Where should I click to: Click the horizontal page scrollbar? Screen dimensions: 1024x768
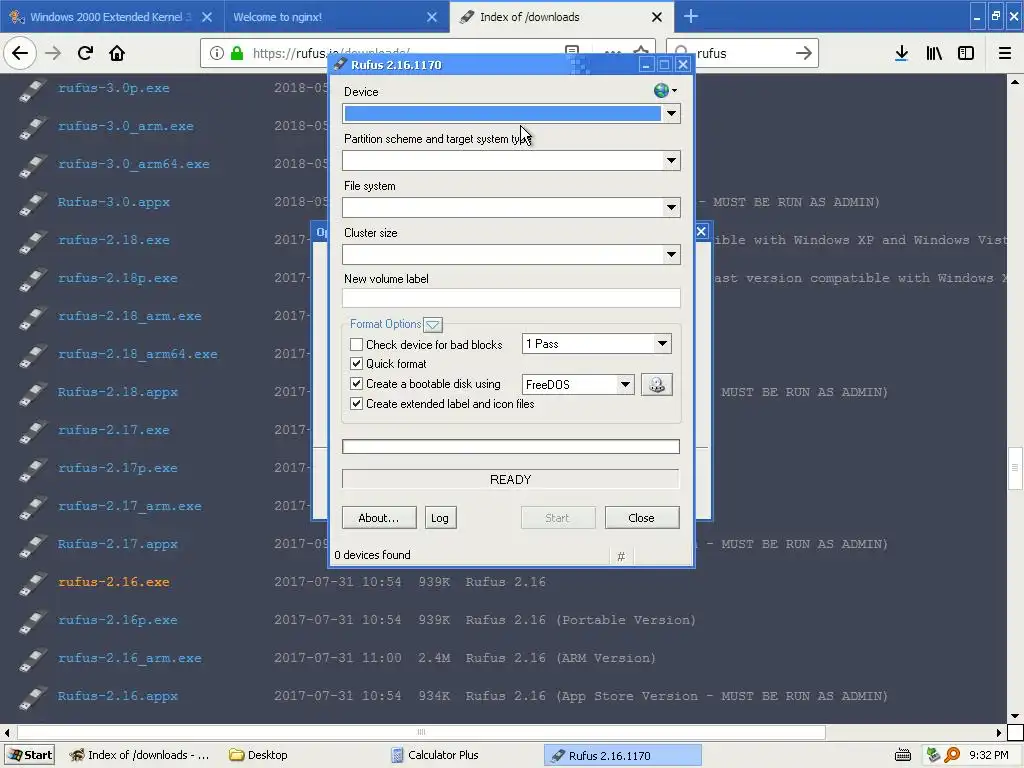click(421, 732)
